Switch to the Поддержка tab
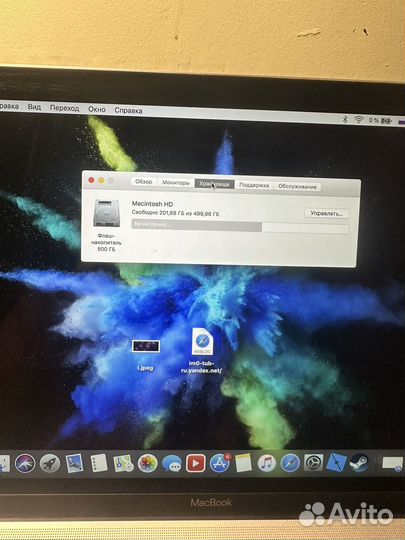Screen dimensions: 405x540 [254, 185]
